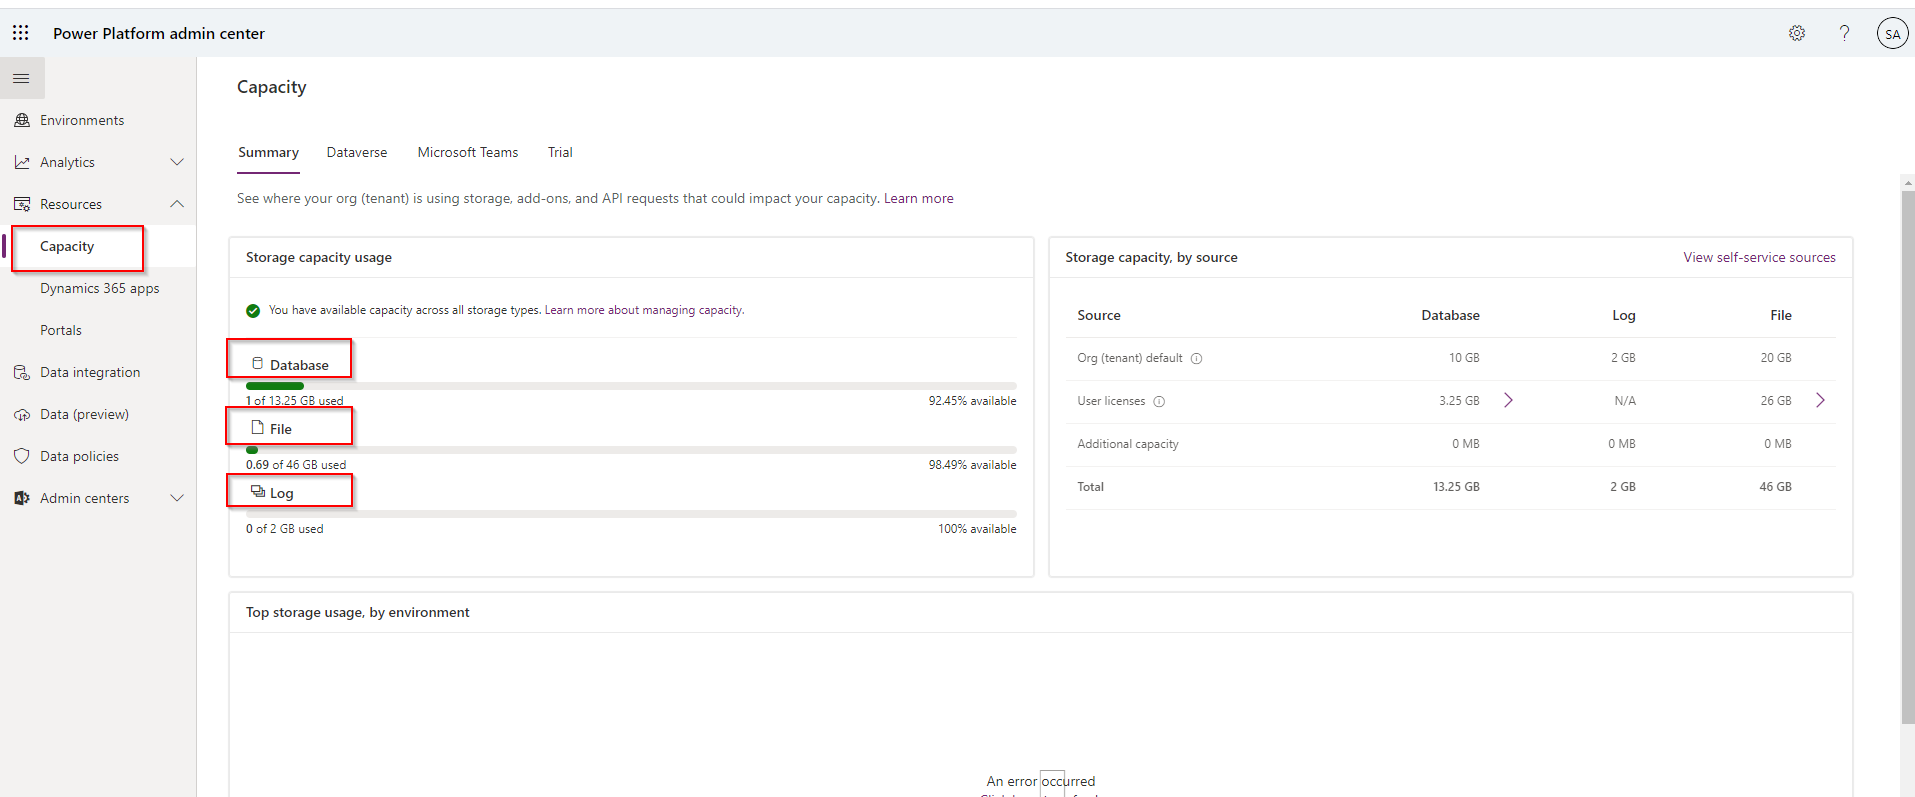Viewport: 1915px width, 797px height.
Task: Click View self-service sources link
Action: pyautogui.click(x=1759, y=257)
